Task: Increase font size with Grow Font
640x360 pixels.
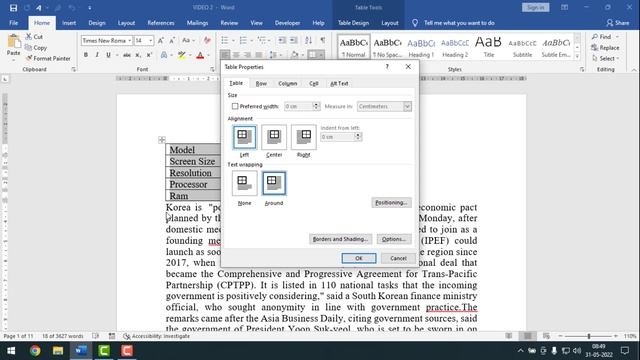Action: click(x=161, y=40)
